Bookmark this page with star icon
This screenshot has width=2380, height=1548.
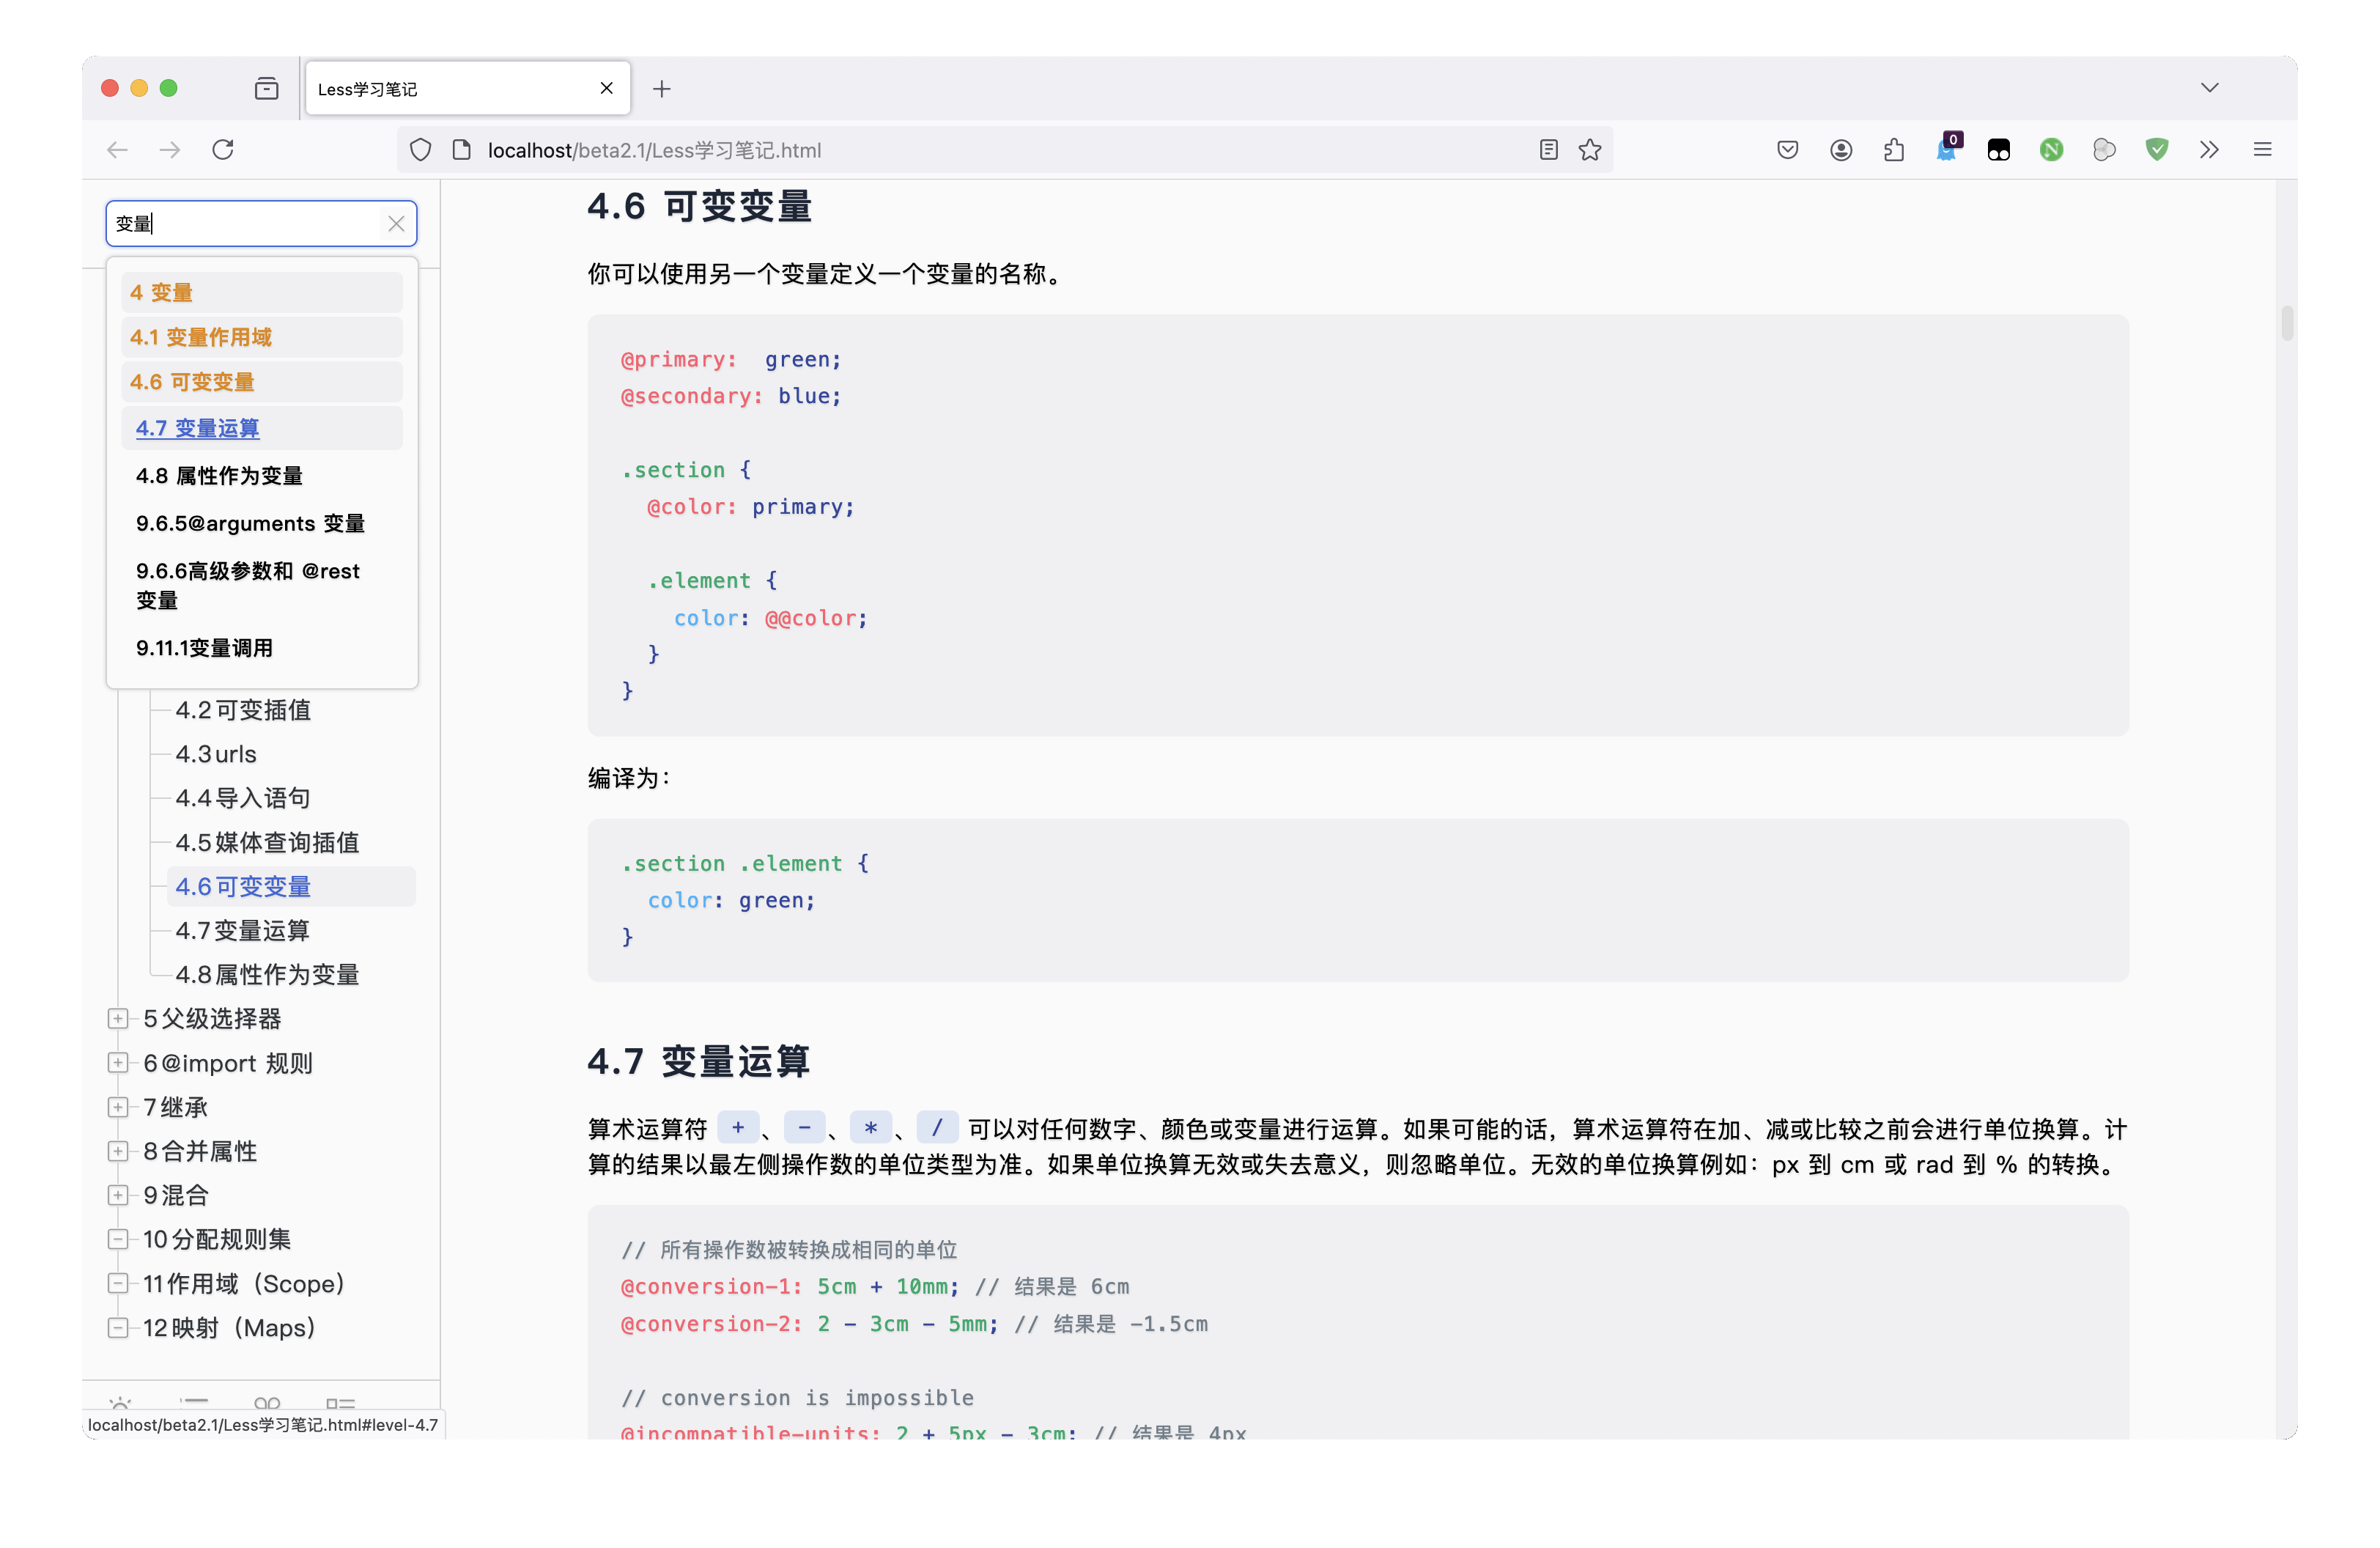[x=1590, y=150]
